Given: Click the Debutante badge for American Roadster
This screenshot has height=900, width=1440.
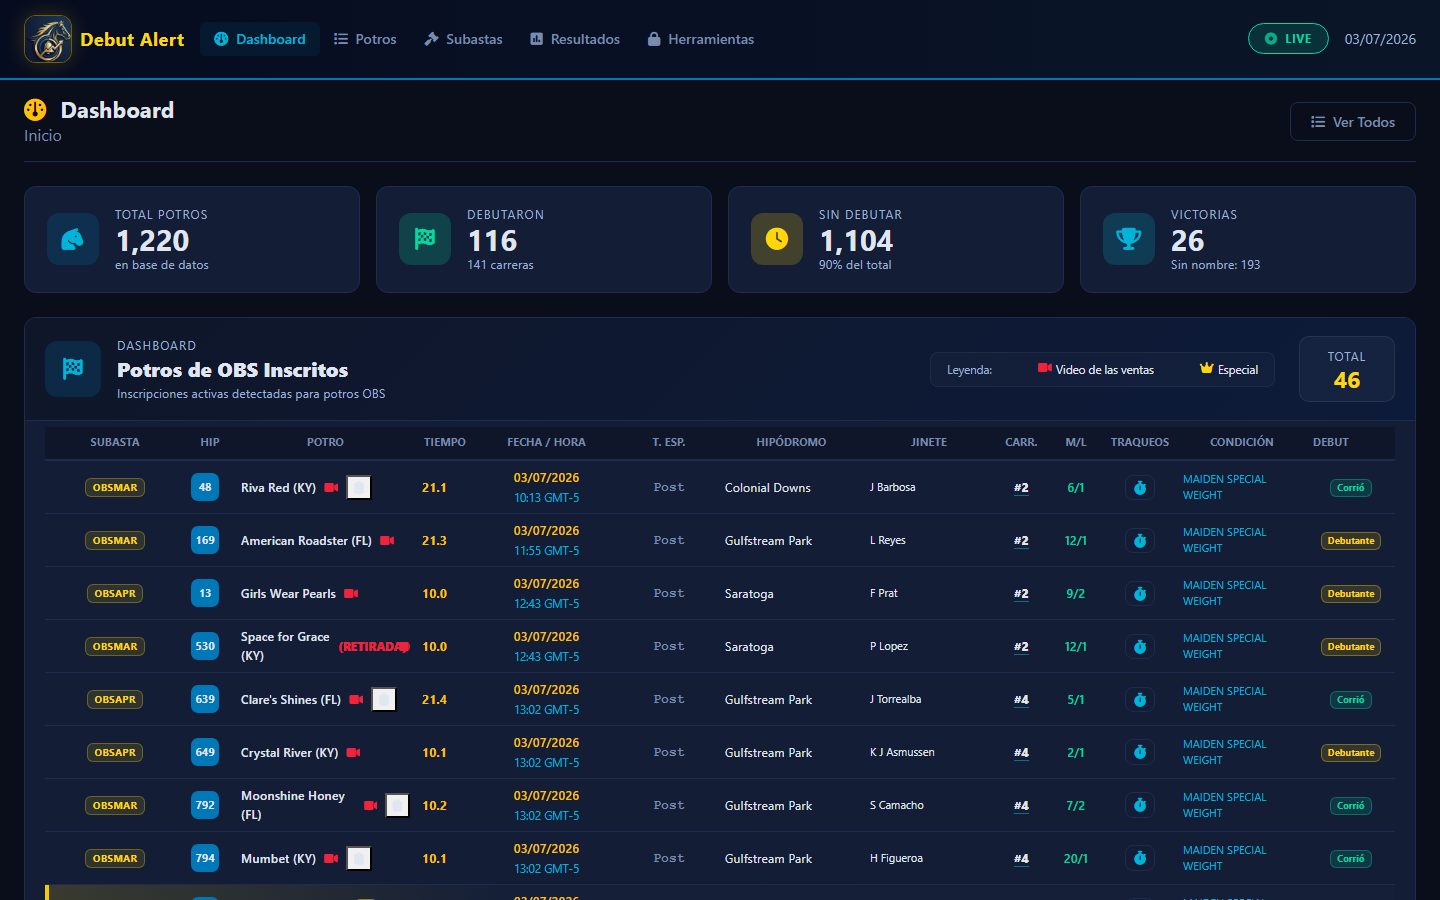Looking at the screenshot, I should 1350,541.
